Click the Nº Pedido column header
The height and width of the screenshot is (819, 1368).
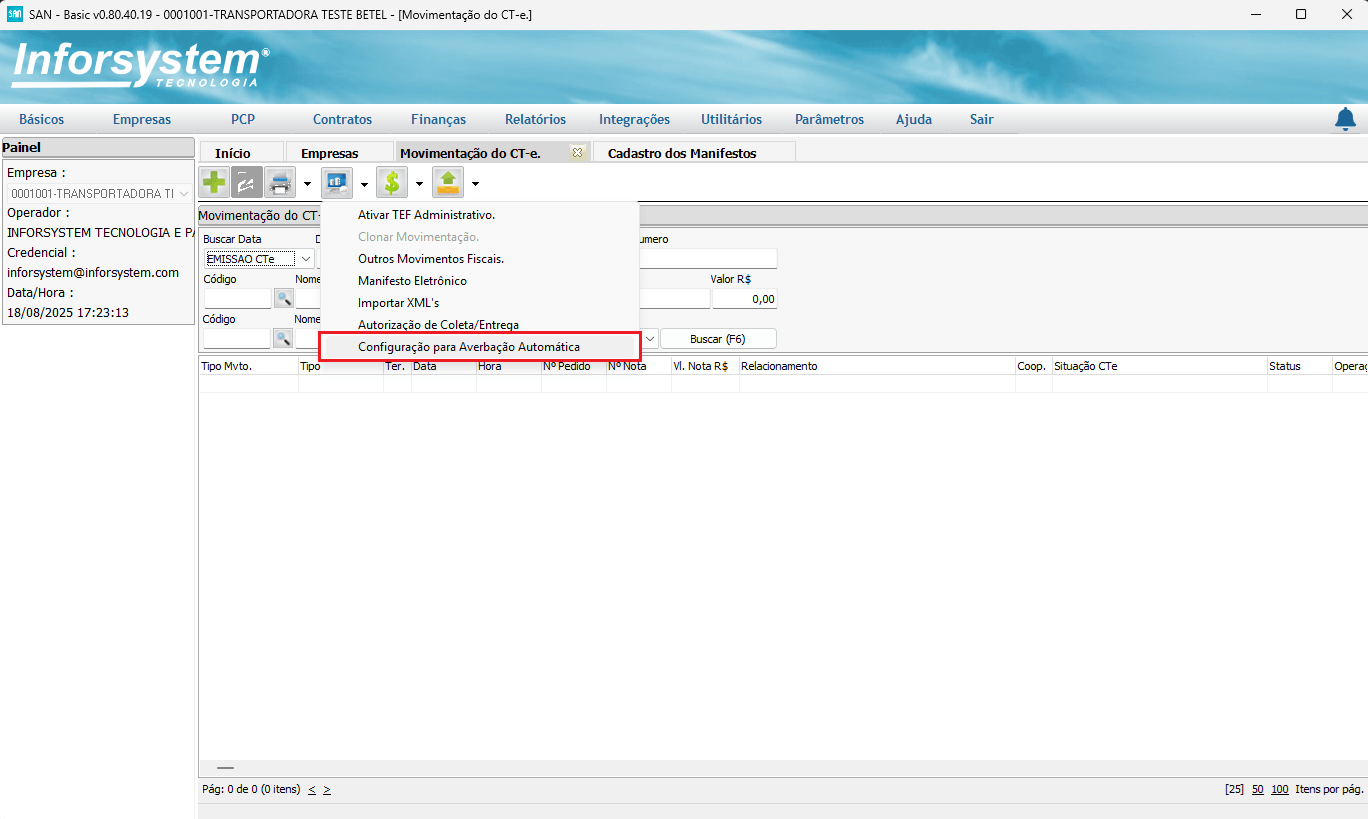tap(574, 366)
